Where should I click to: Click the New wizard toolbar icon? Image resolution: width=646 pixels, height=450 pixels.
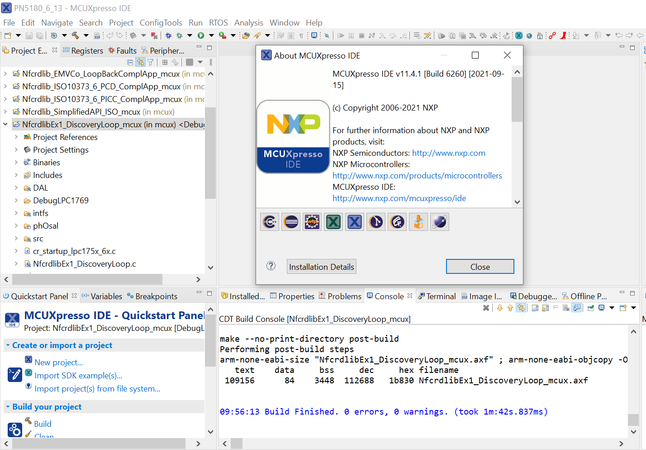[8, 35]
